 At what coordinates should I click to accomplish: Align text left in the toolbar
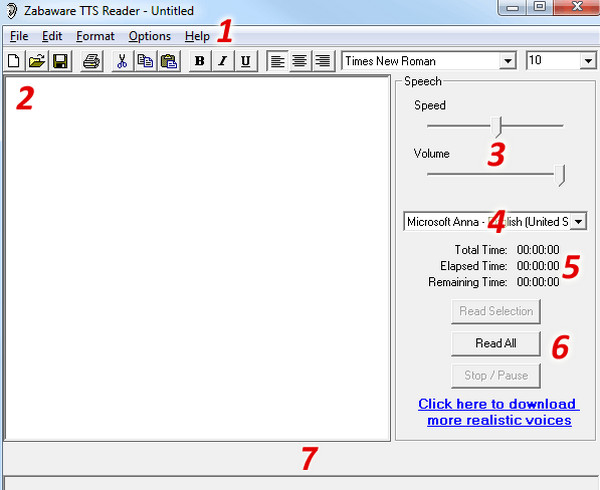(277, 61)
